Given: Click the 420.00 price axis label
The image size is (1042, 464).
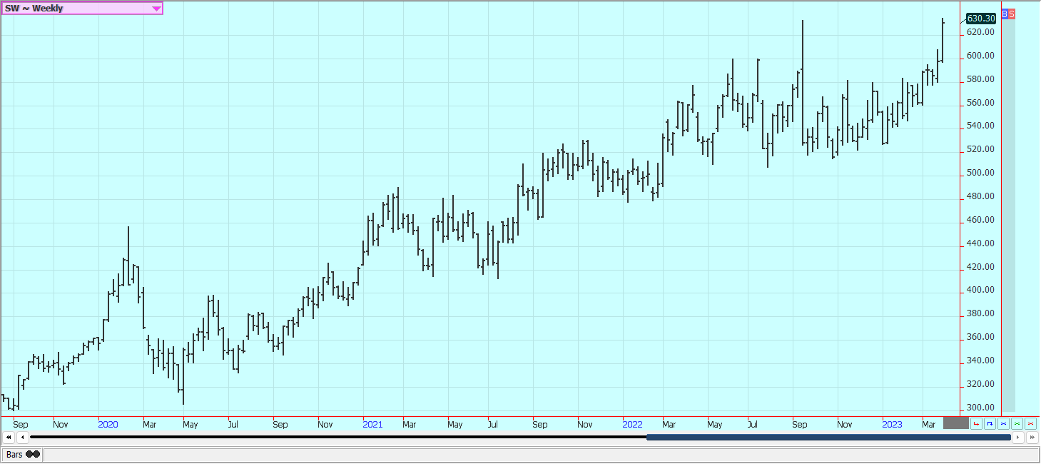Looking at the screenshot, I should [x=980, y=267].
